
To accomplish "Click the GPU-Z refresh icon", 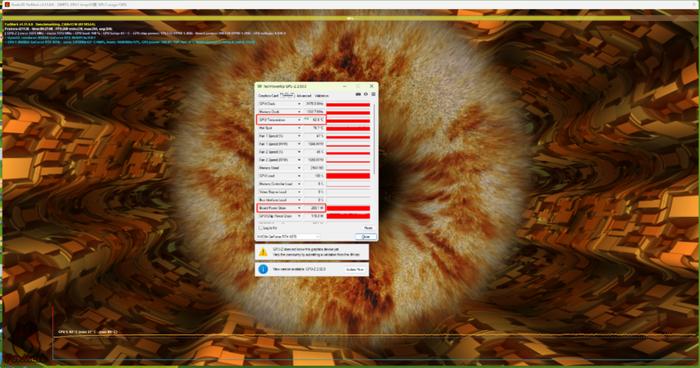I will 366,94.
